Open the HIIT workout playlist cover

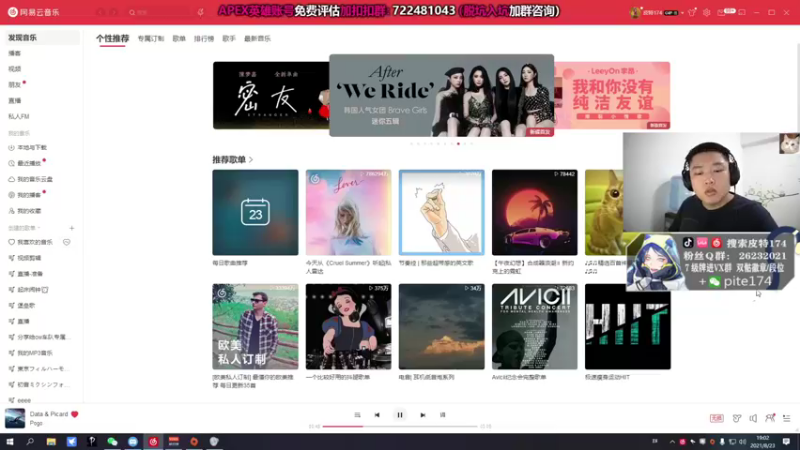click(x=628, y=327)
